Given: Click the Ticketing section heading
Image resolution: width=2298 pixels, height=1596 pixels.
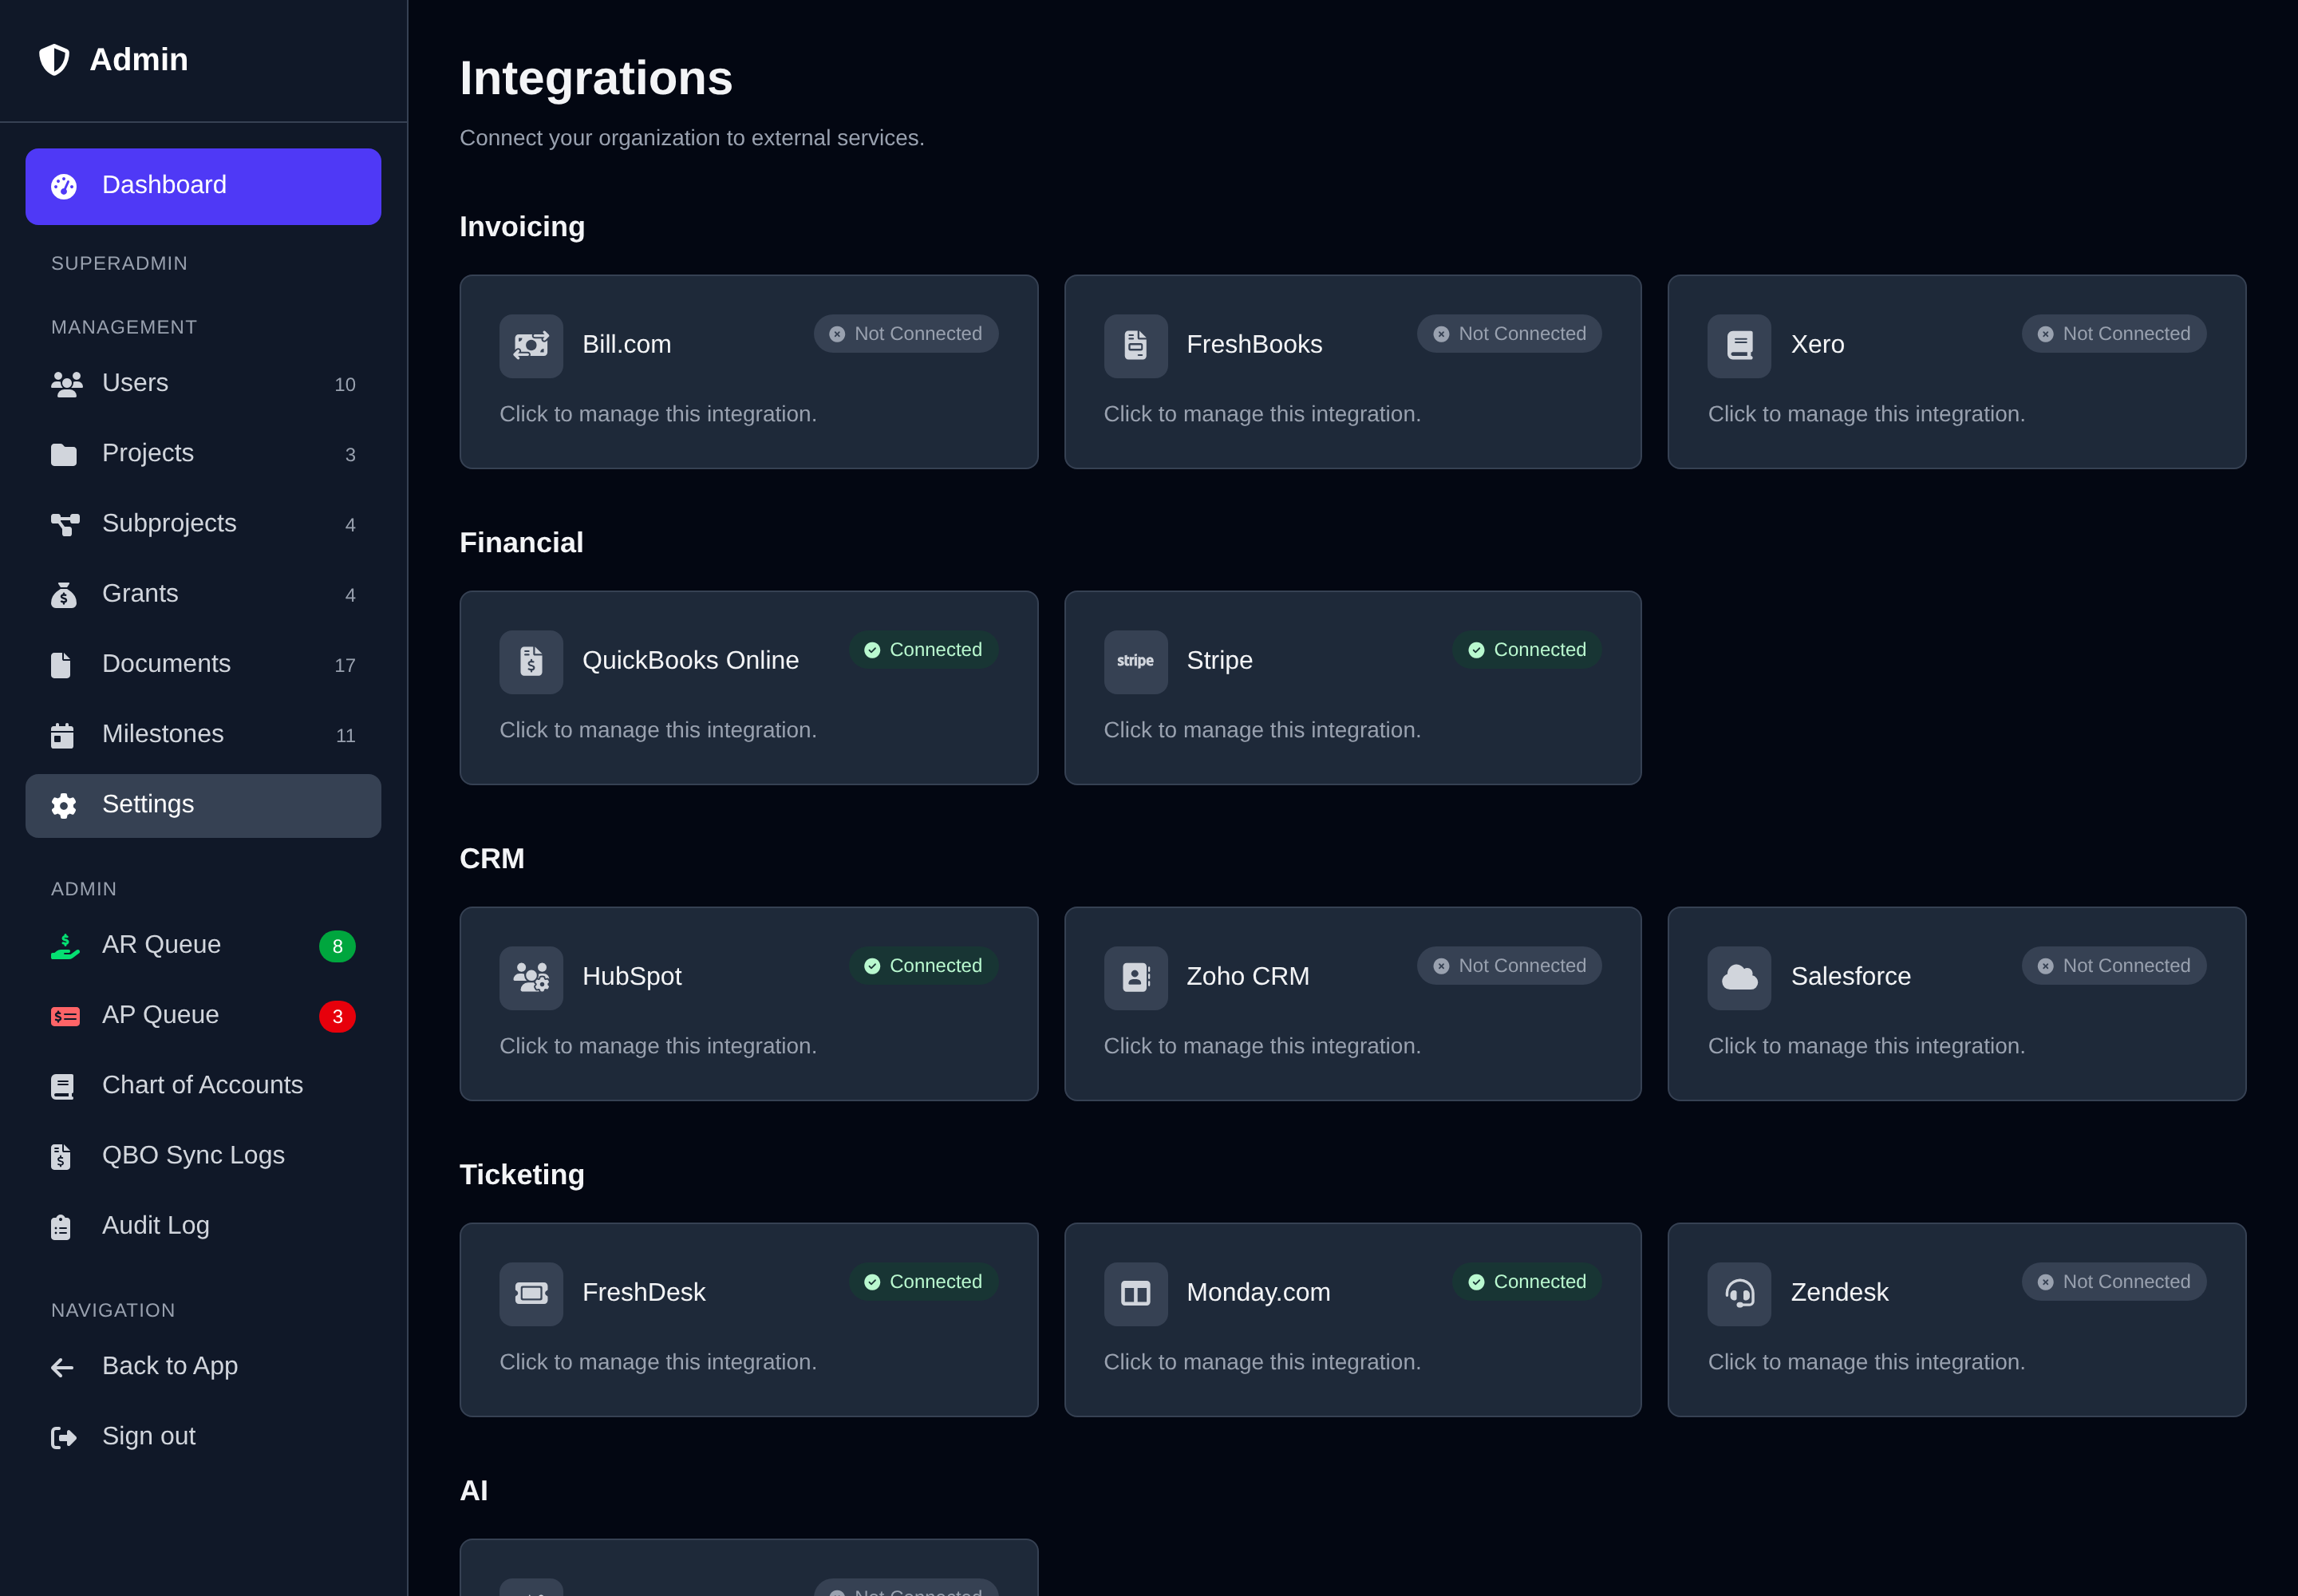Looking at the screenshot, I should pyautogui.click(x=522, y=1175).
